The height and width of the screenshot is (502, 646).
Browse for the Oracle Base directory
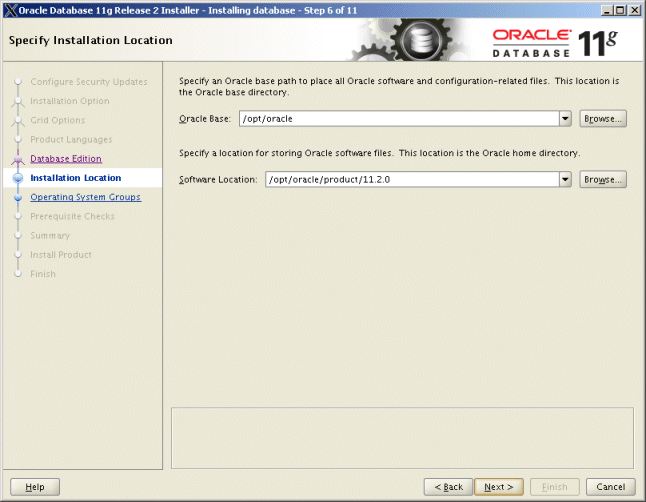(x=603, y=119)
